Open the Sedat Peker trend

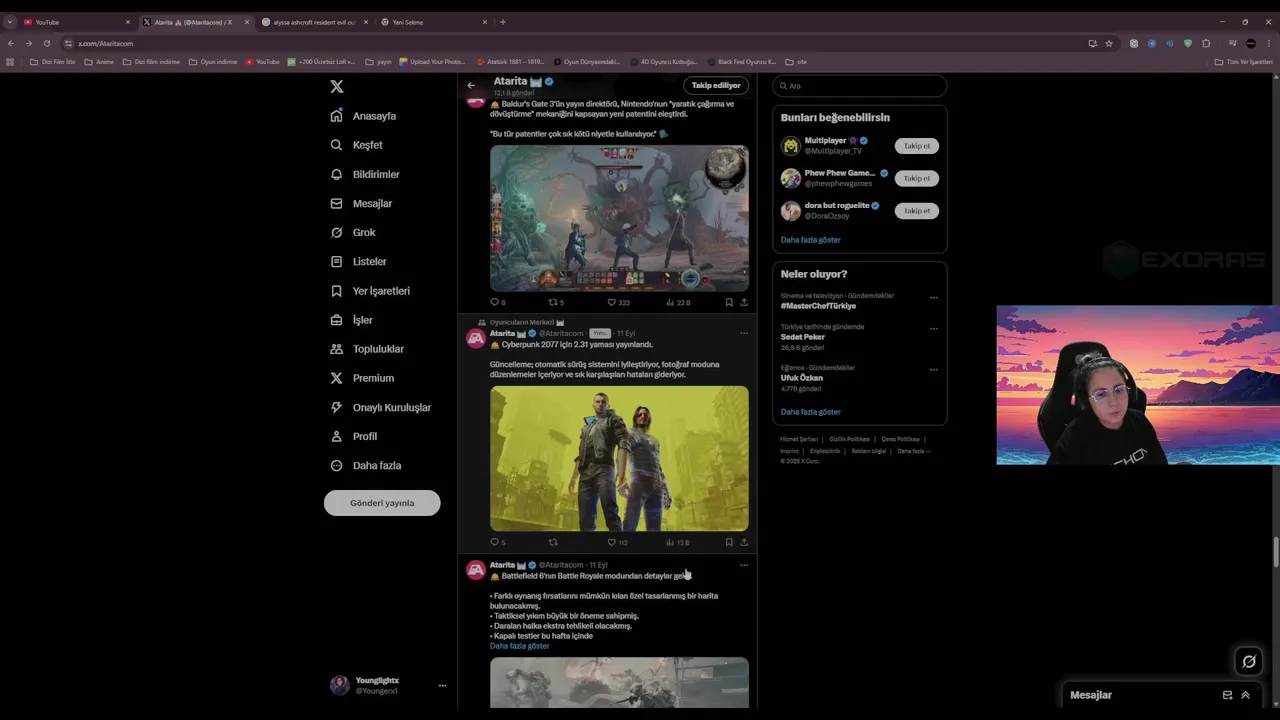tap(803, 337)
